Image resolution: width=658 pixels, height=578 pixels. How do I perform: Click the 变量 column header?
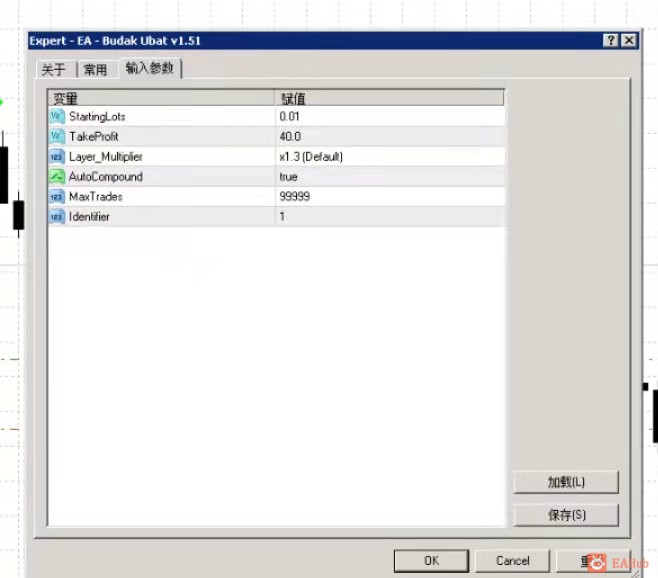(162, 98)
